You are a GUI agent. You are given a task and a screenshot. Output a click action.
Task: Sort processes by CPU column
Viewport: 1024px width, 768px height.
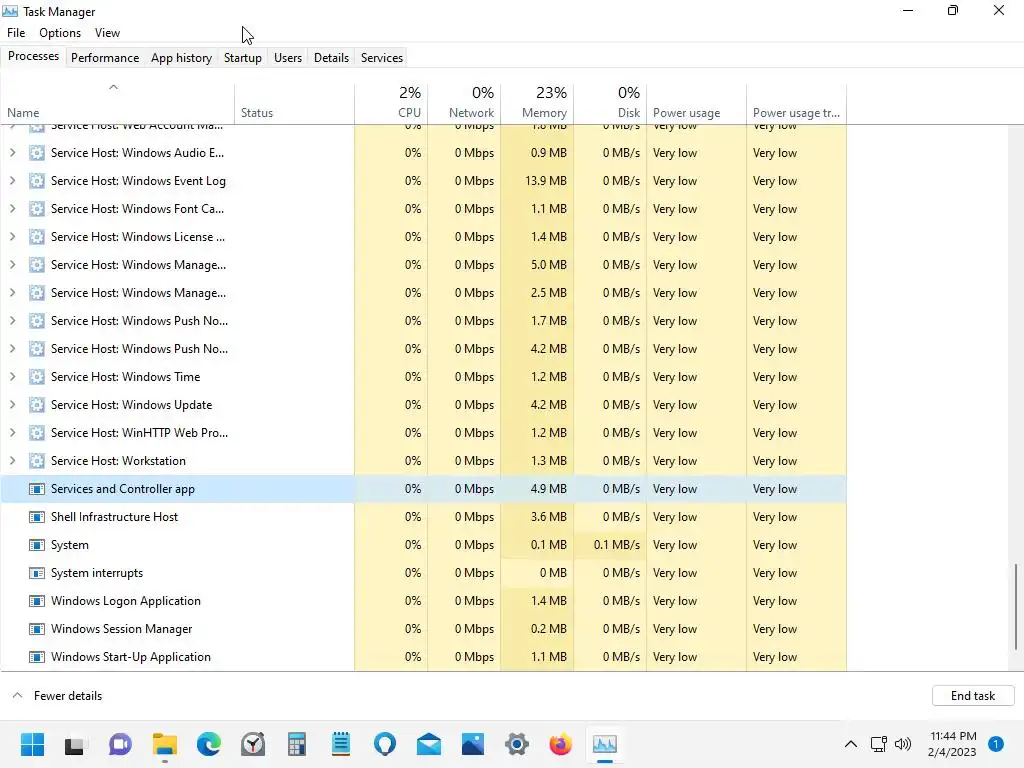[391, 103]
